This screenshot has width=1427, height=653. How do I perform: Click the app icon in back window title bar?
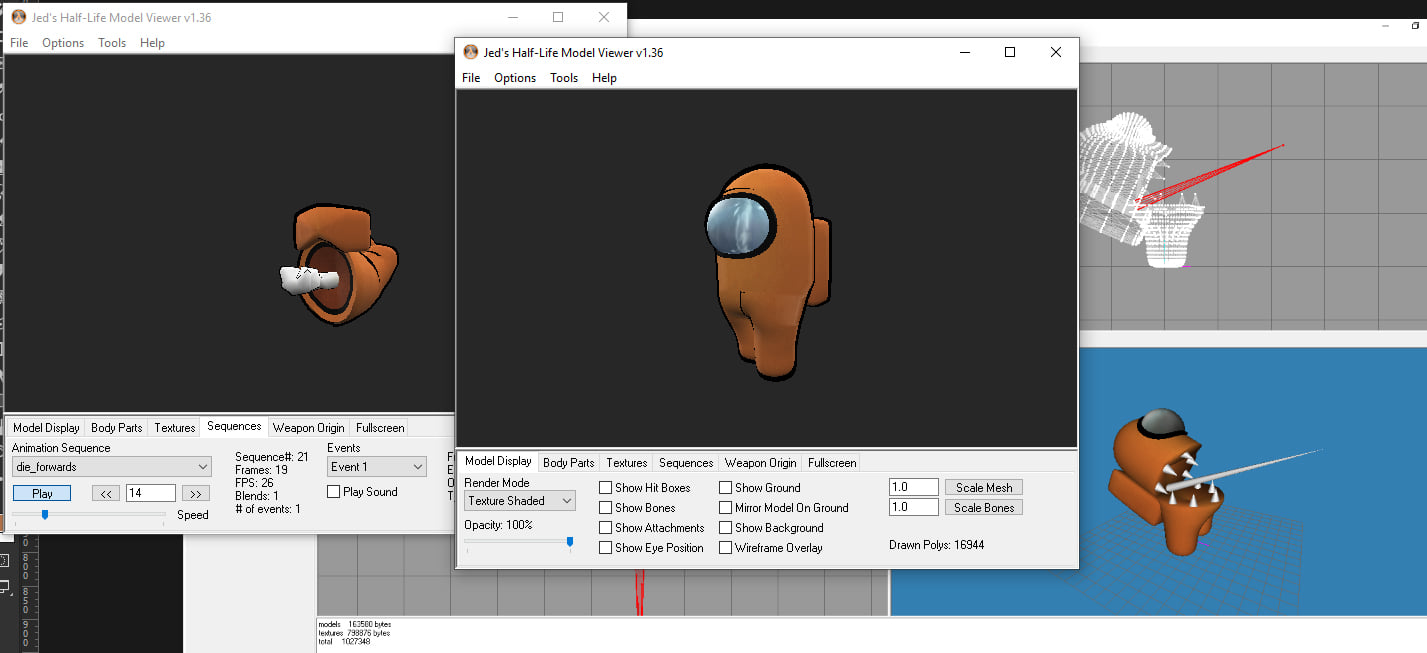18,17
